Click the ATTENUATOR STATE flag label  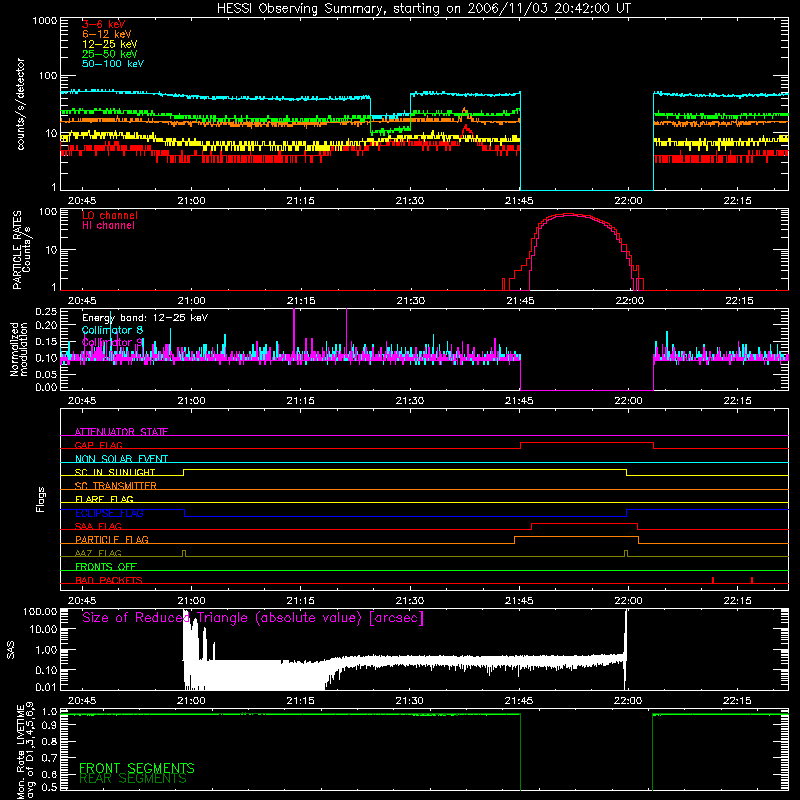[121, 432]
